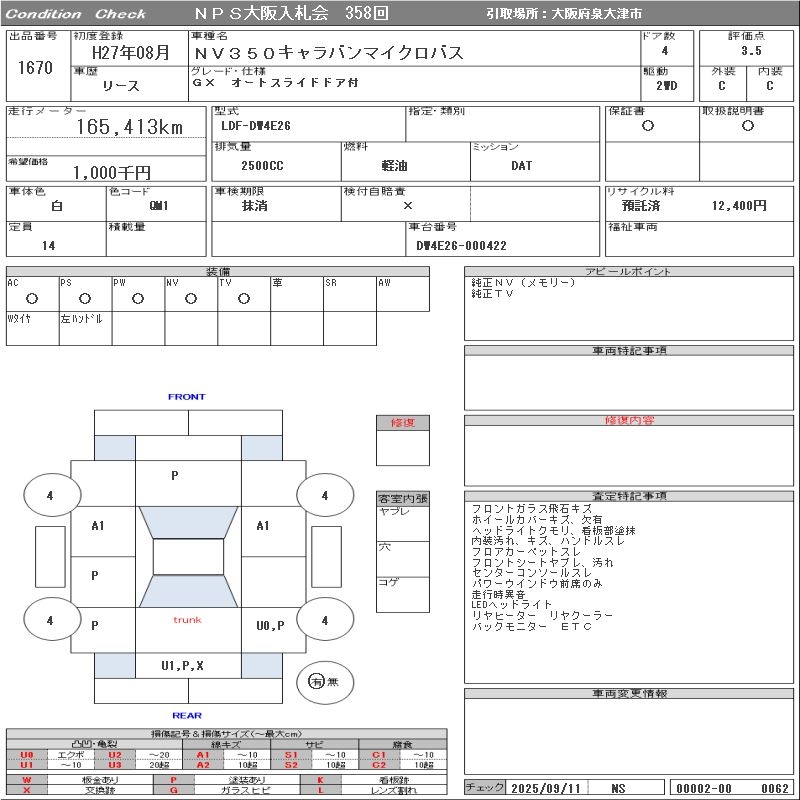Select the FRONT label on the diagram

click(x=187, y=396)
